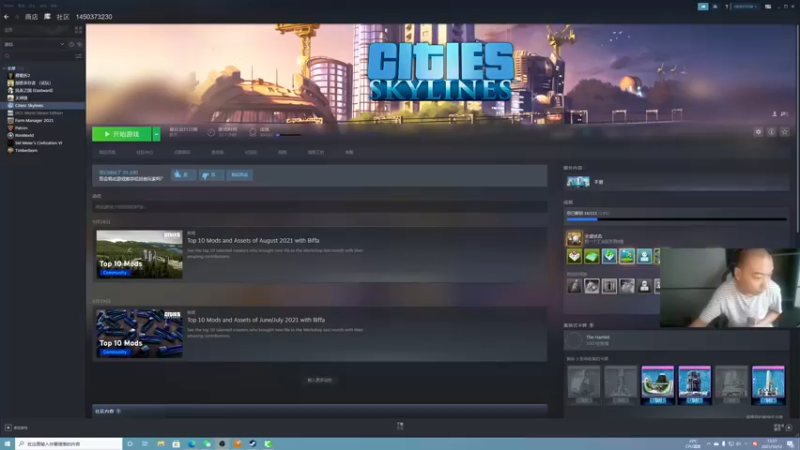Viewport: 800px width, 450px height.
Task: Open File Explorer from the taskbar
Action: click(x=161, y=444)
